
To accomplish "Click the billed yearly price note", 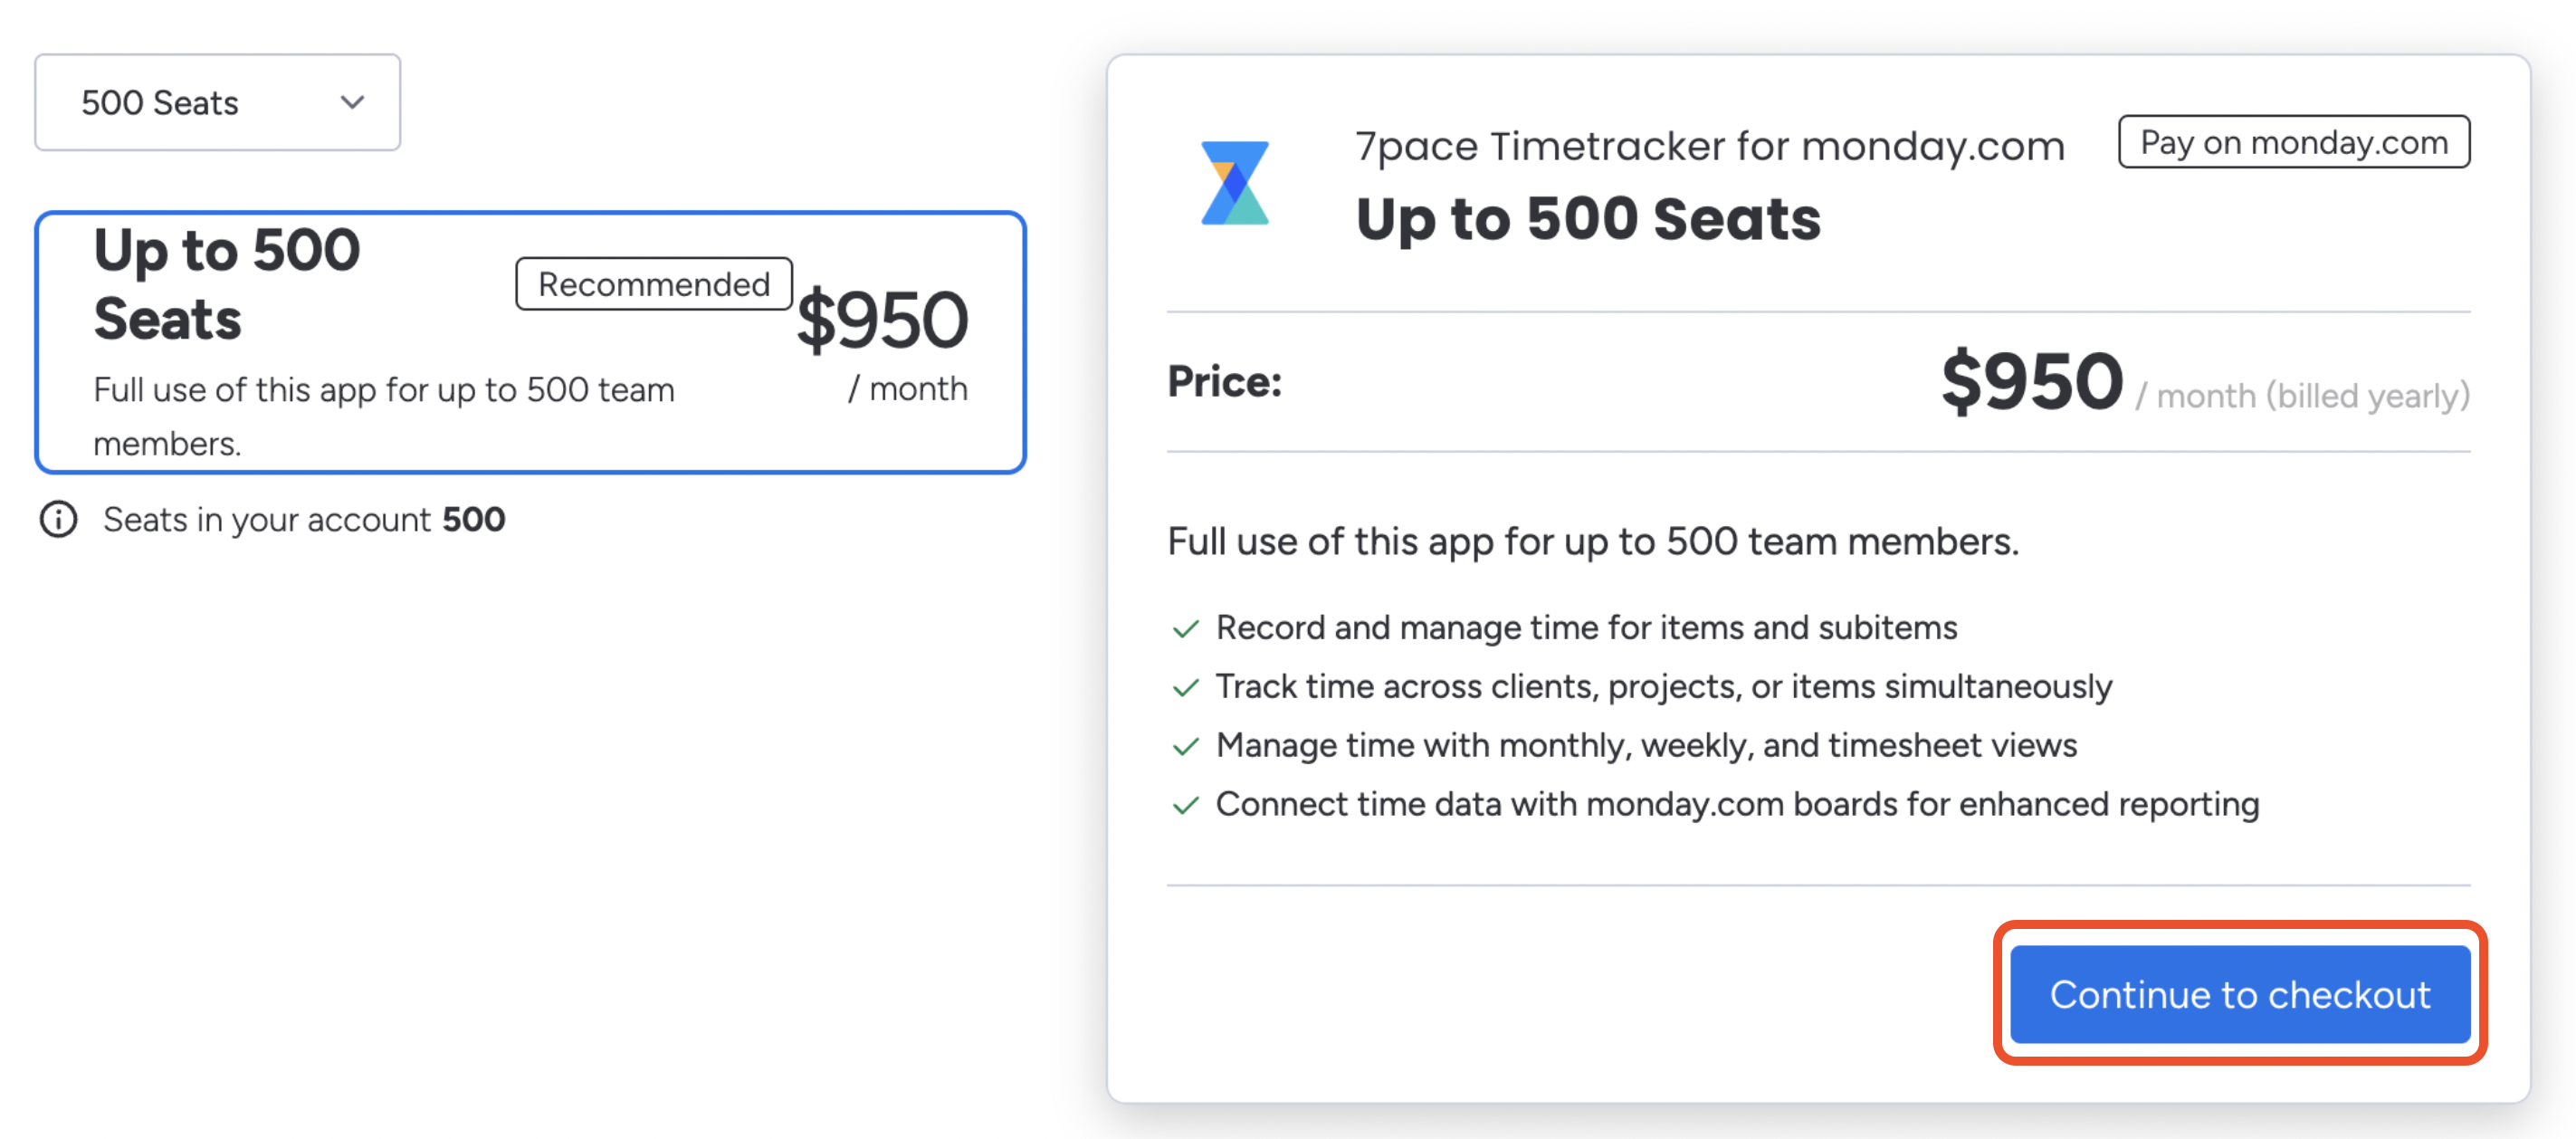I will point(2303,396).
